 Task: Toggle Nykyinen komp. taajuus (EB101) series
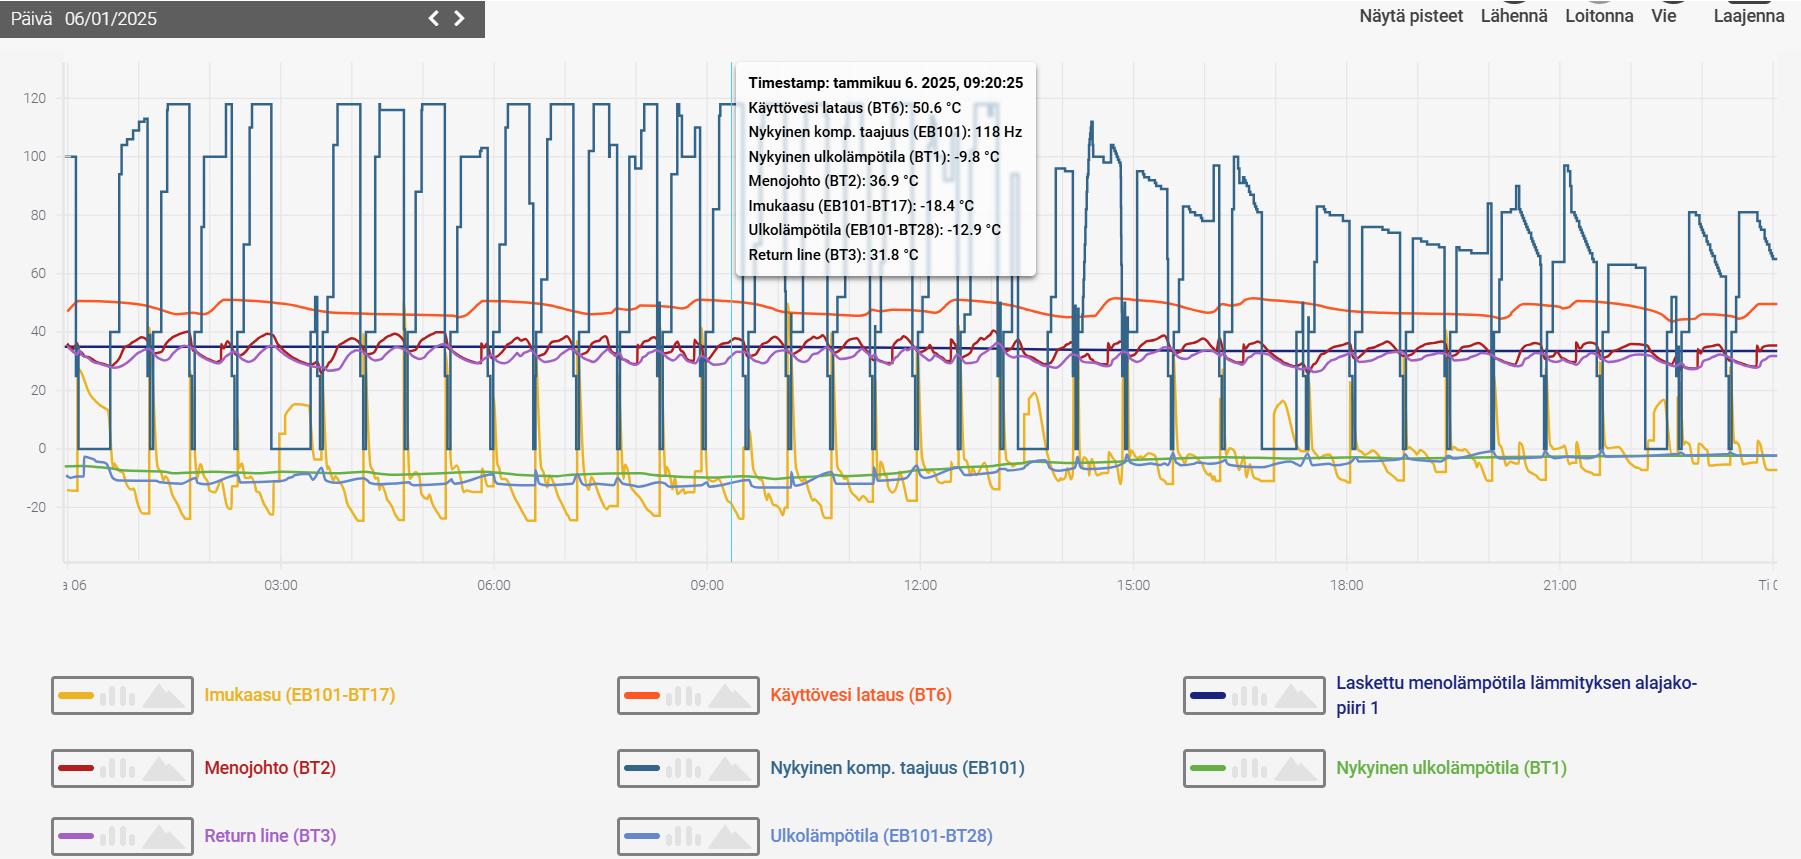(897, 768)
